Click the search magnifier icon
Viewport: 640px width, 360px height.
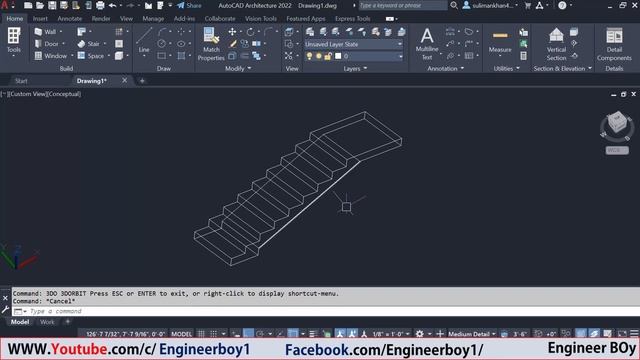pyautogui.click(x=453, y=5)
